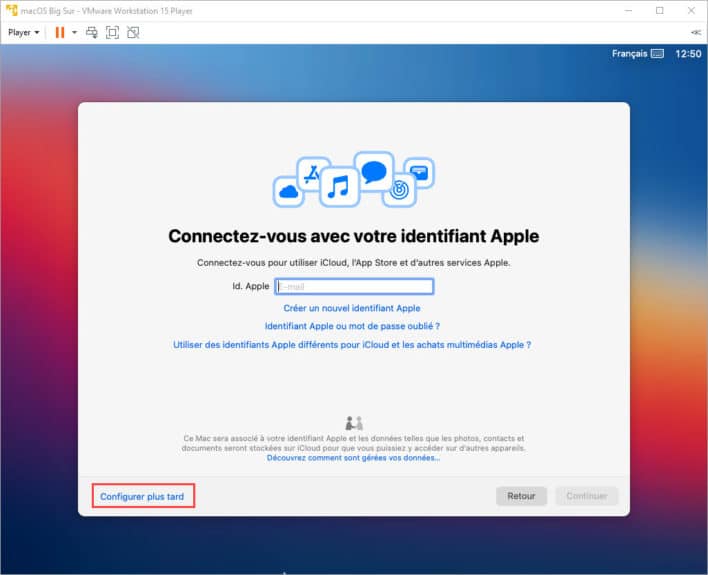
Task: Minimize the VMware Player window
Action: click(628, 10)
